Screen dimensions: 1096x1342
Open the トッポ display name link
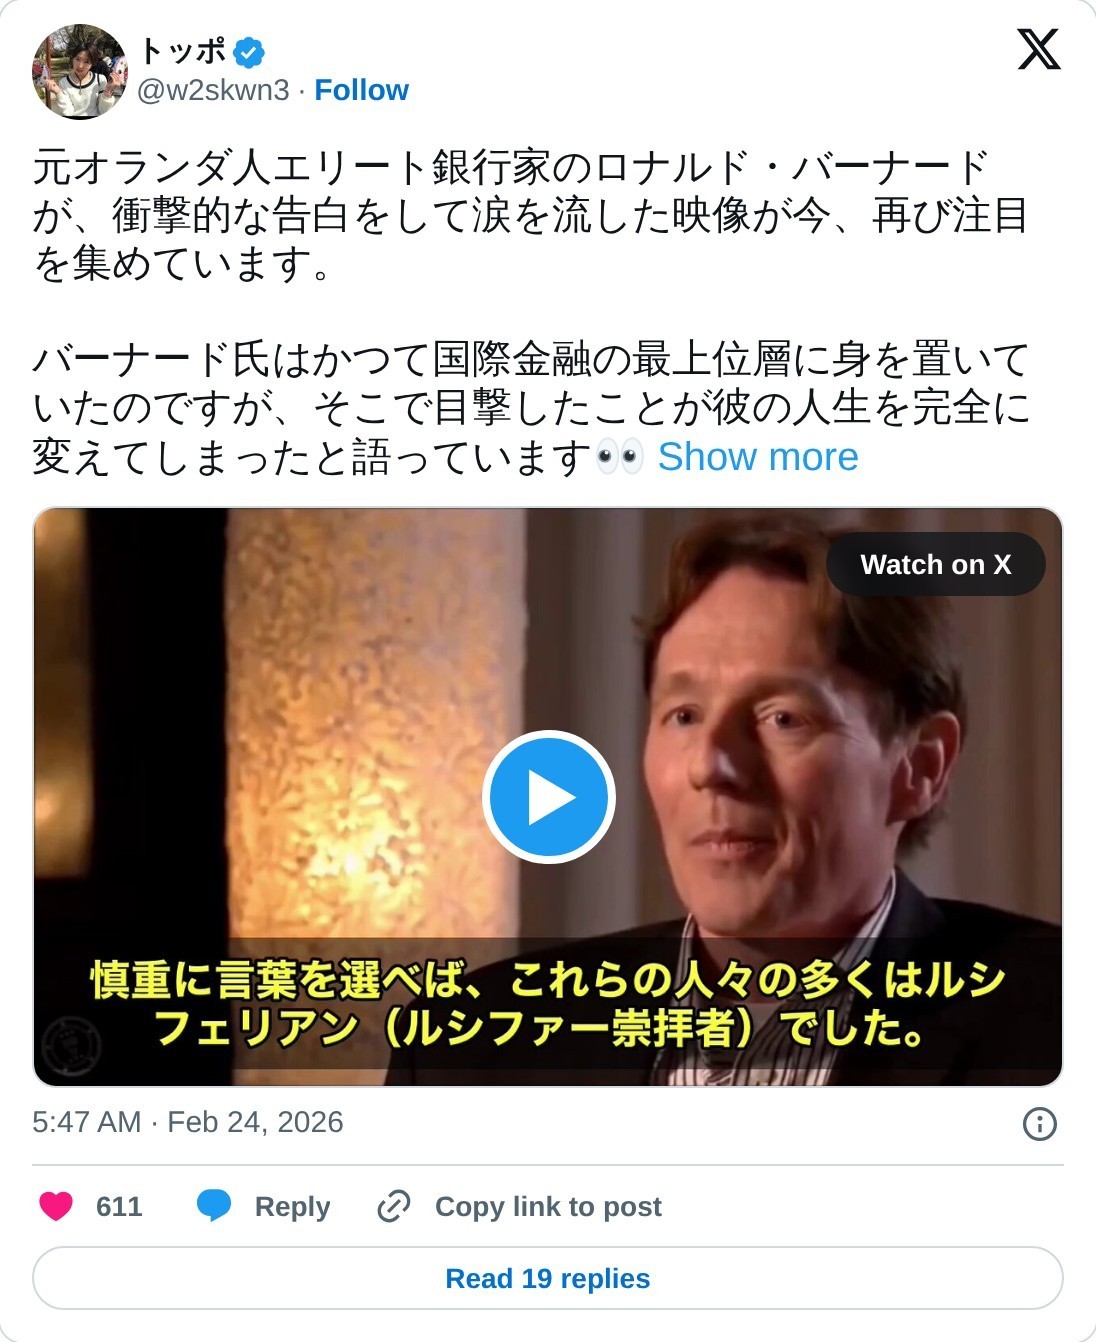(183, 51)
